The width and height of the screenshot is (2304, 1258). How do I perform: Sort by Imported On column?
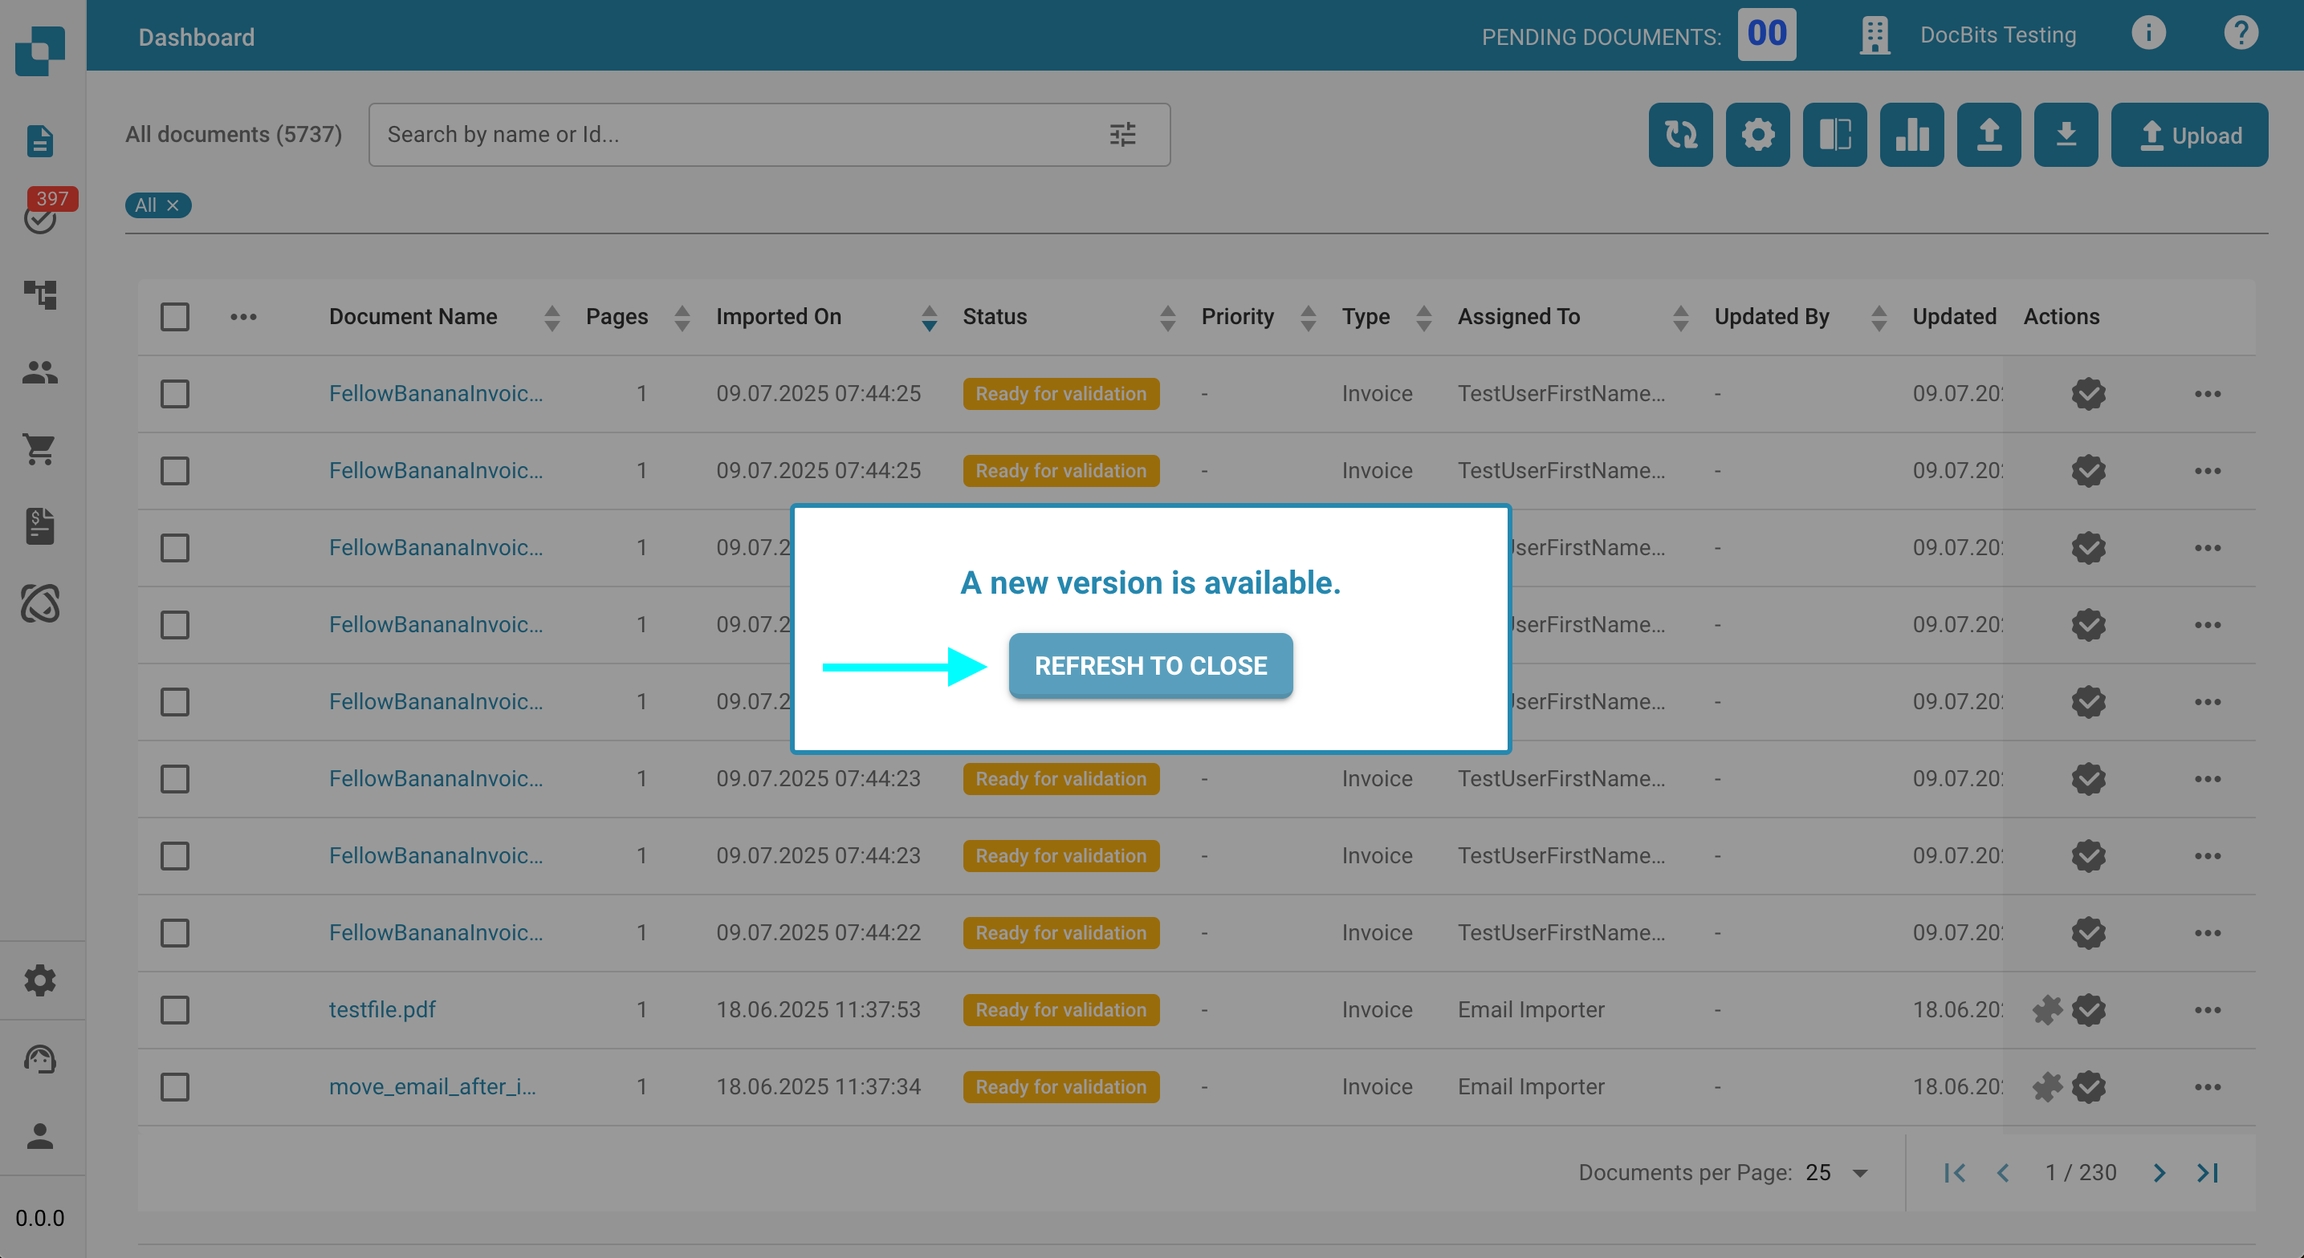(928, 318)
